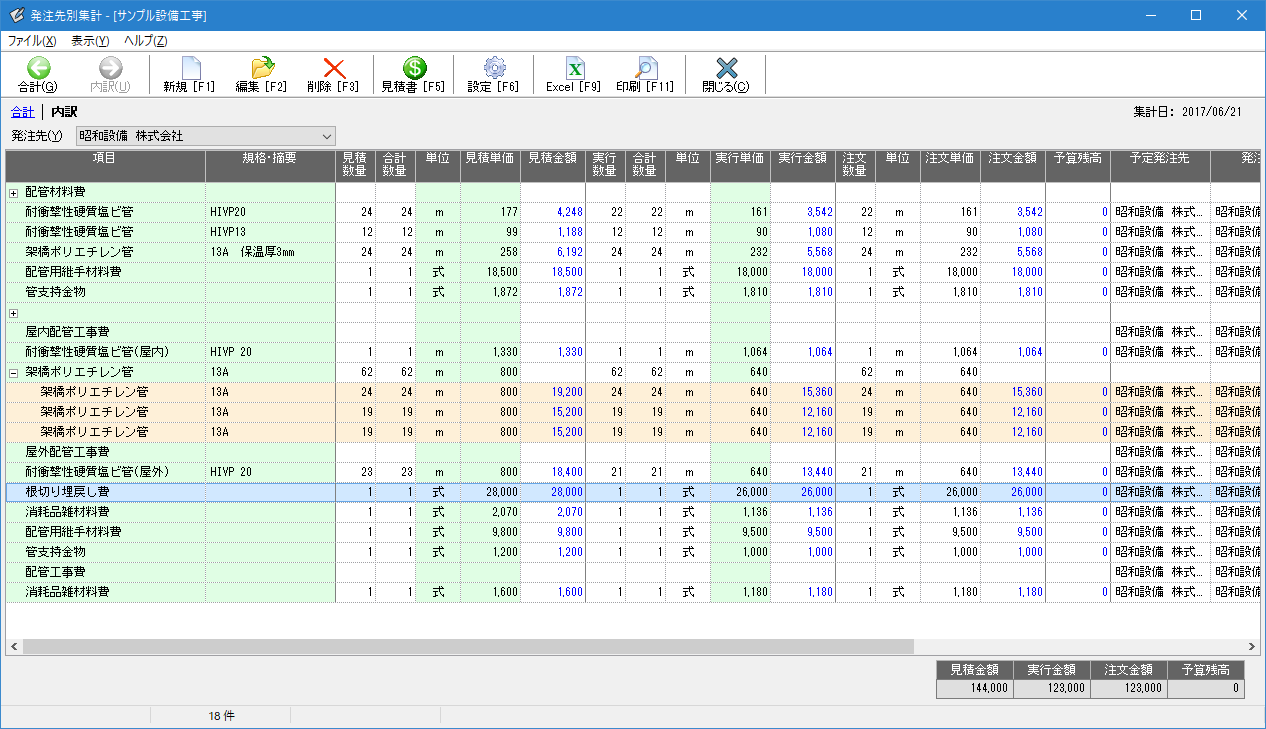This screenshot has height=729, width=1266.
Task: Maximize the 発注先別集計 window
Action: click(1196, 15)
